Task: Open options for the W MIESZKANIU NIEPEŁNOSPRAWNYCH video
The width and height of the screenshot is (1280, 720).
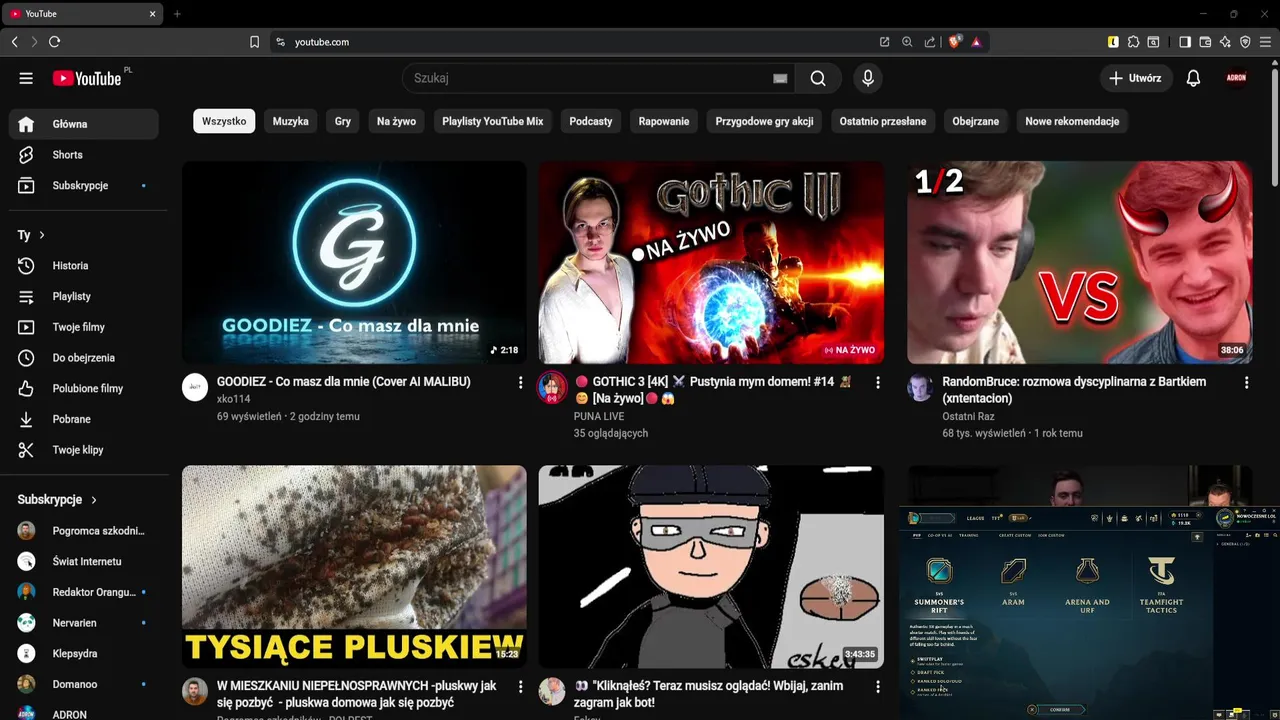Action: 520,687
